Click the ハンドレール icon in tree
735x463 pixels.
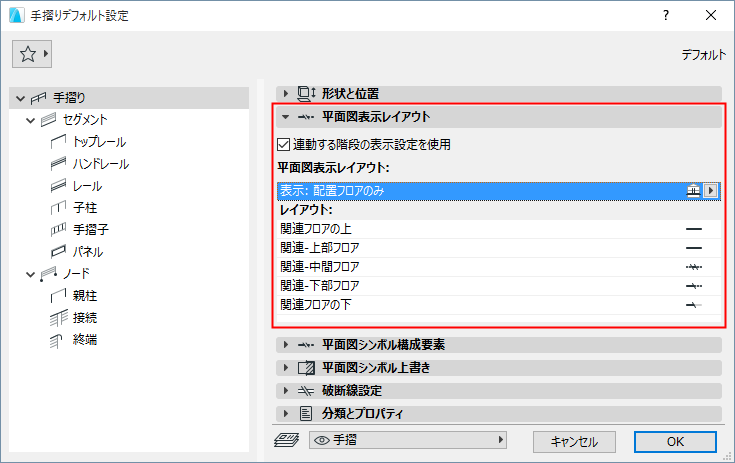(x=58, y=164)
